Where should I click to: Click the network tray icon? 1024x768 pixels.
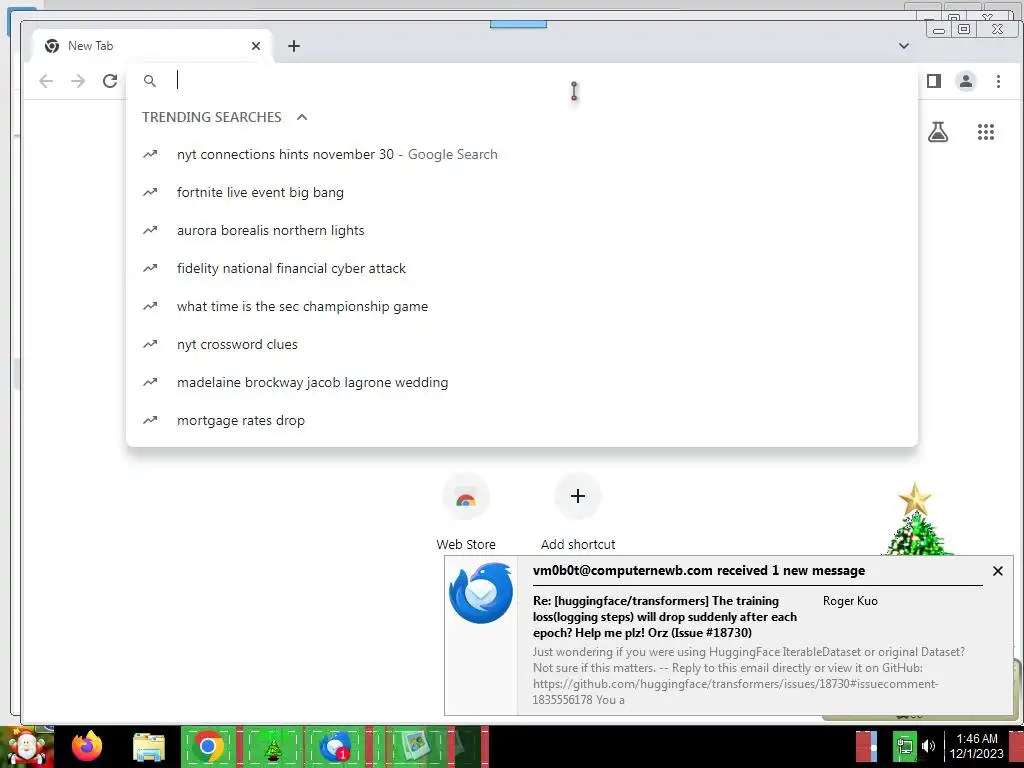click(904, 746)
